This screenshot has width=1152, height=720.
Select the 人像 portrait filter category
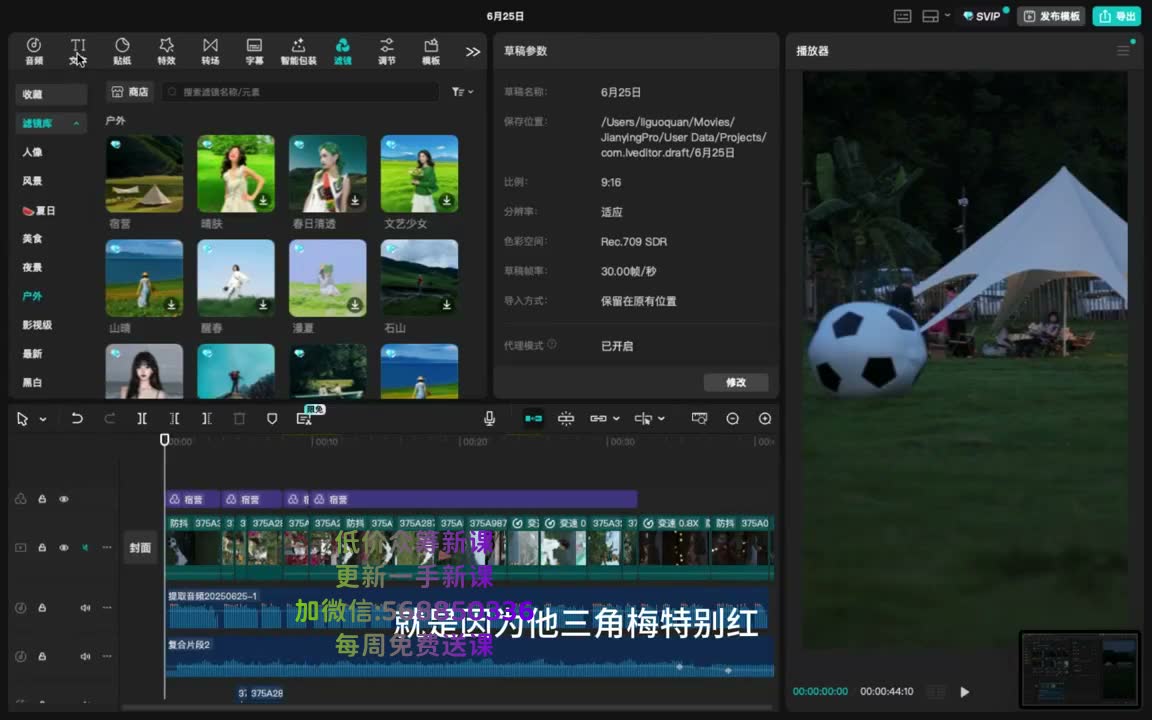click(x=32, y=152)
